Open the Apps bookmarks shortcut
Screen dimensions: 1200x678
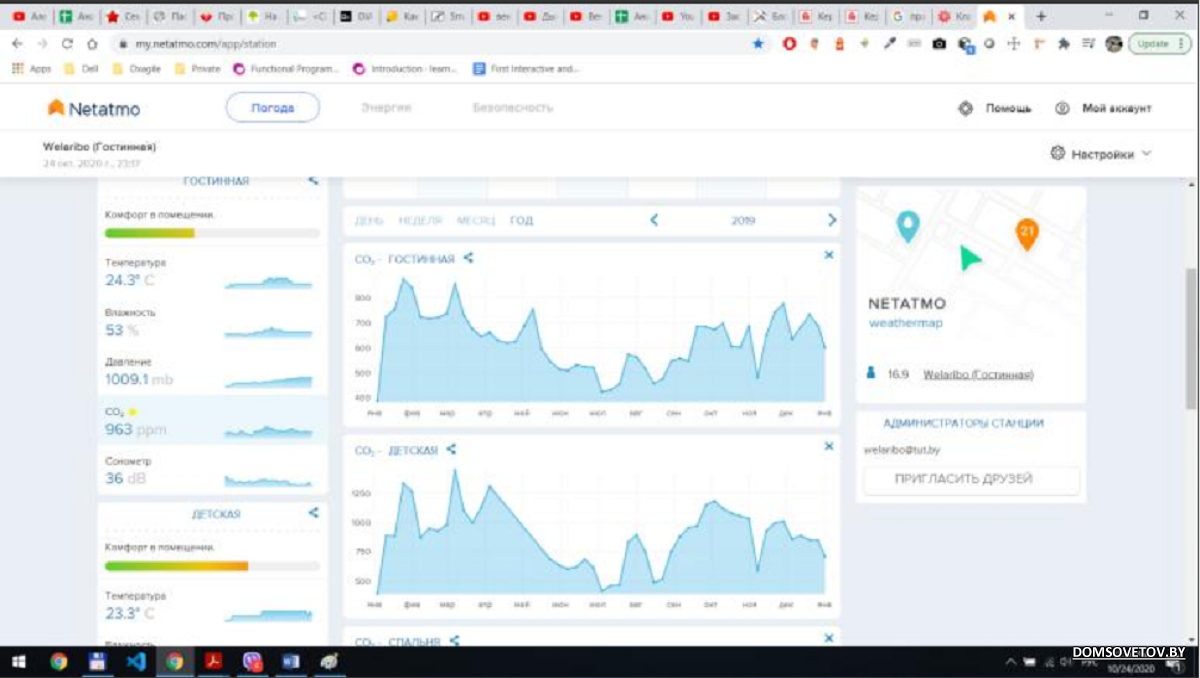[x=31, y=69]
